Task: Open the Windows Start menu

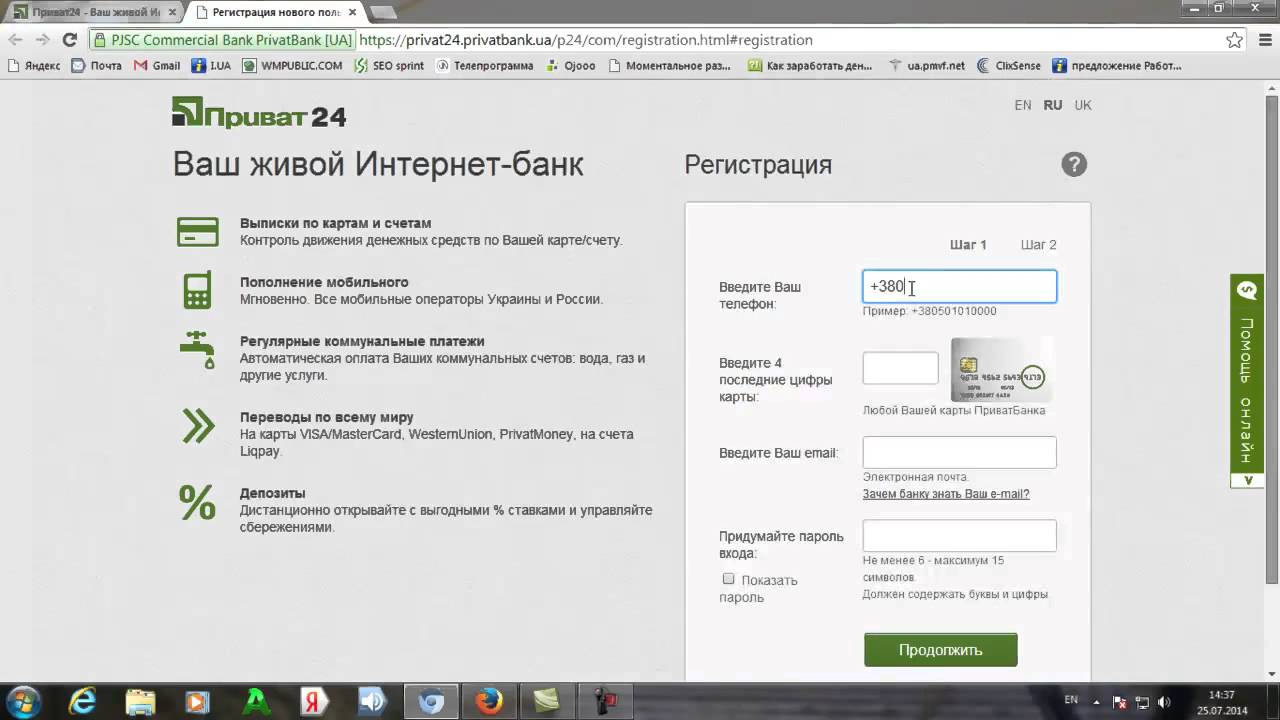Action: pyautogui.click(x=23, y=702)
